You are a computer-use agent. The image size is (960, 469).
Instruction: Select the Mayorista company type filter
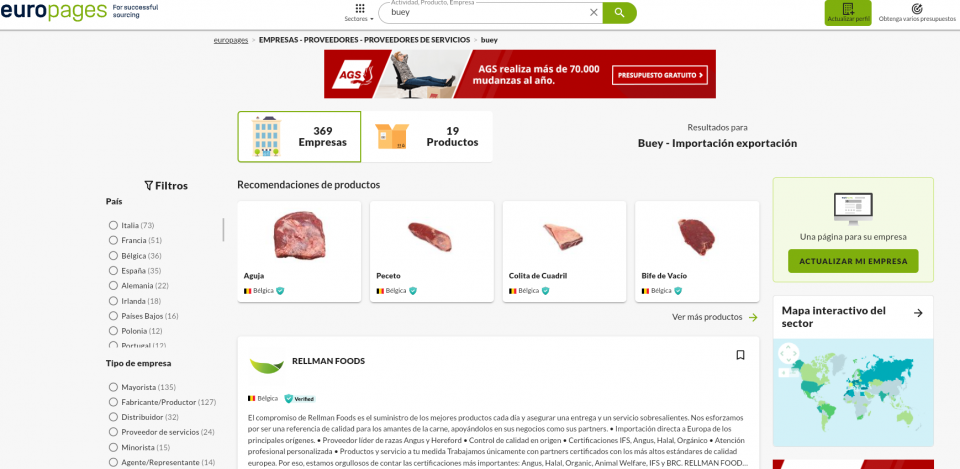pos(113,387)
